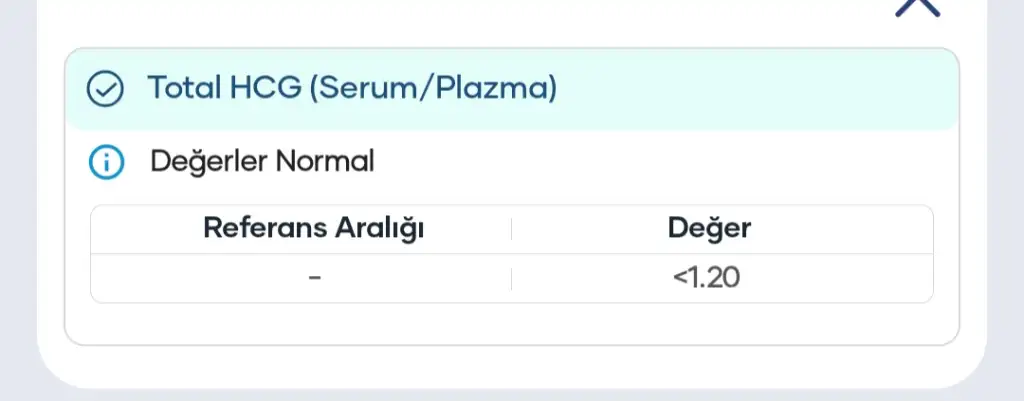Tap the word Normal in the status line
The height and width of the screenshot is (401, 1024).
click(x=325, y=160)
